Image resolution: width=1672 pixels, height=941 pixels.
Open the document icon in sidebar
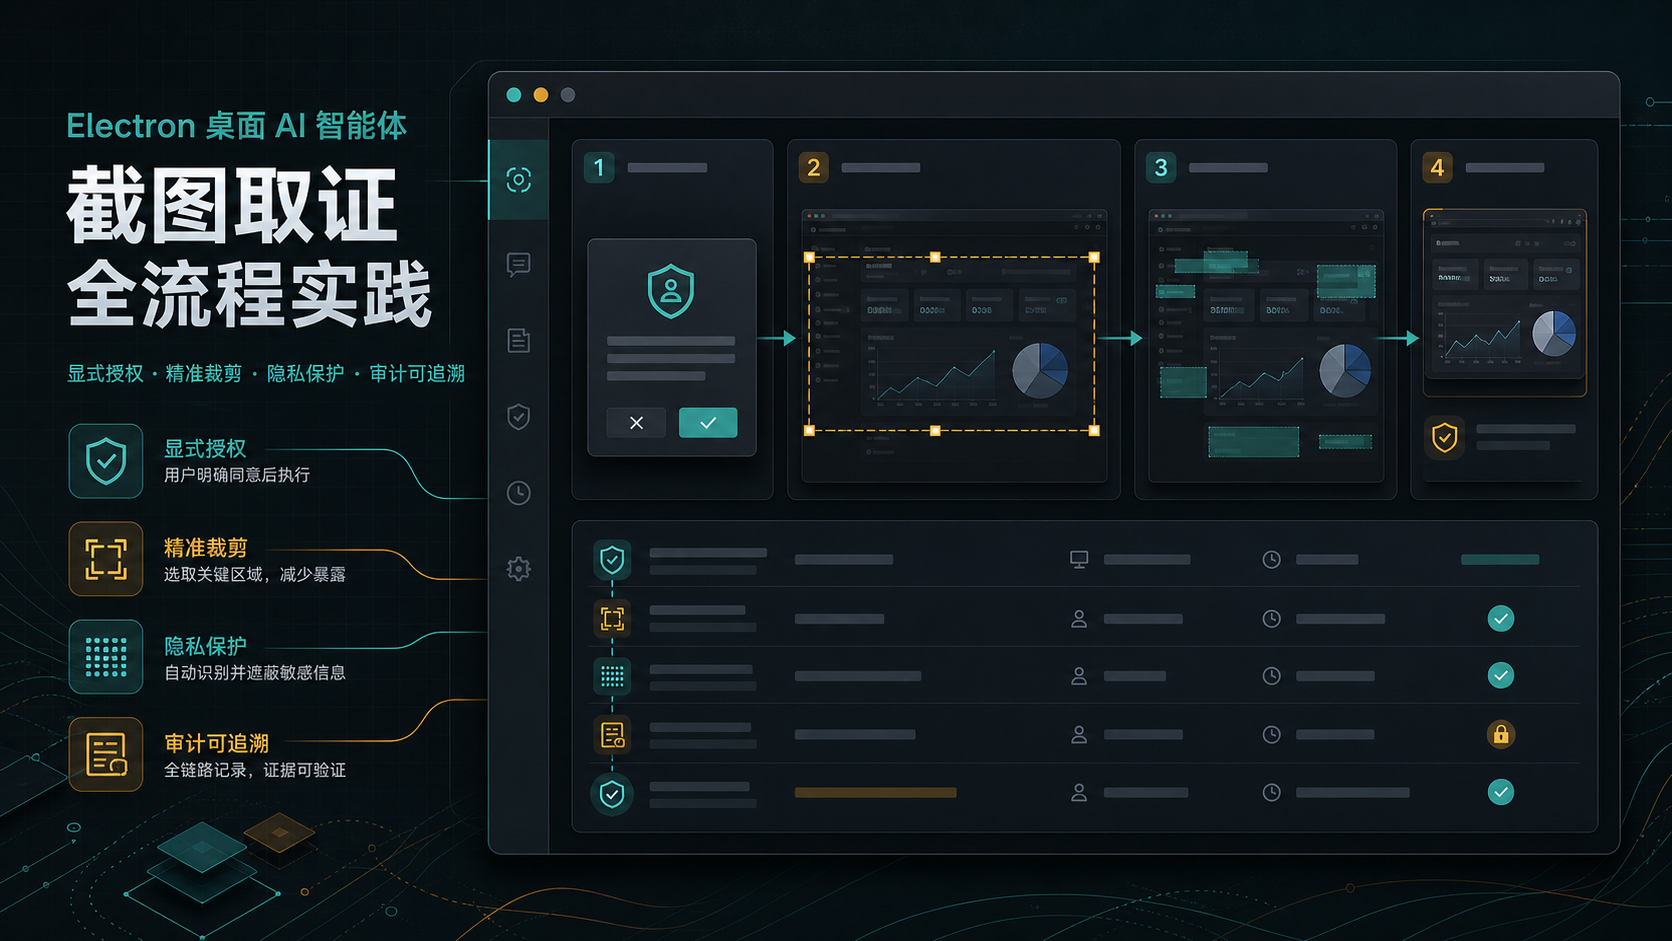(518, 340)
